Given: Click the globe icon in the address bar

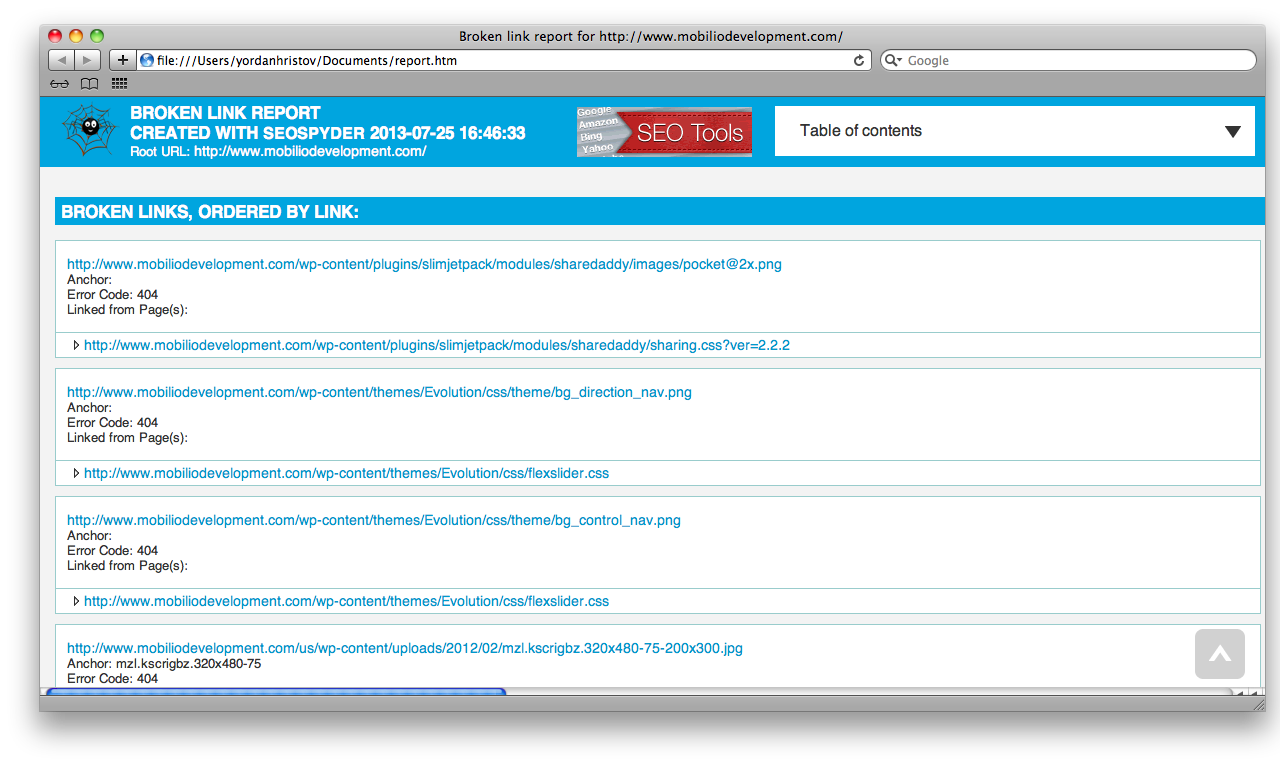Looking at the screenshot, I should click(x=147, y=60).
